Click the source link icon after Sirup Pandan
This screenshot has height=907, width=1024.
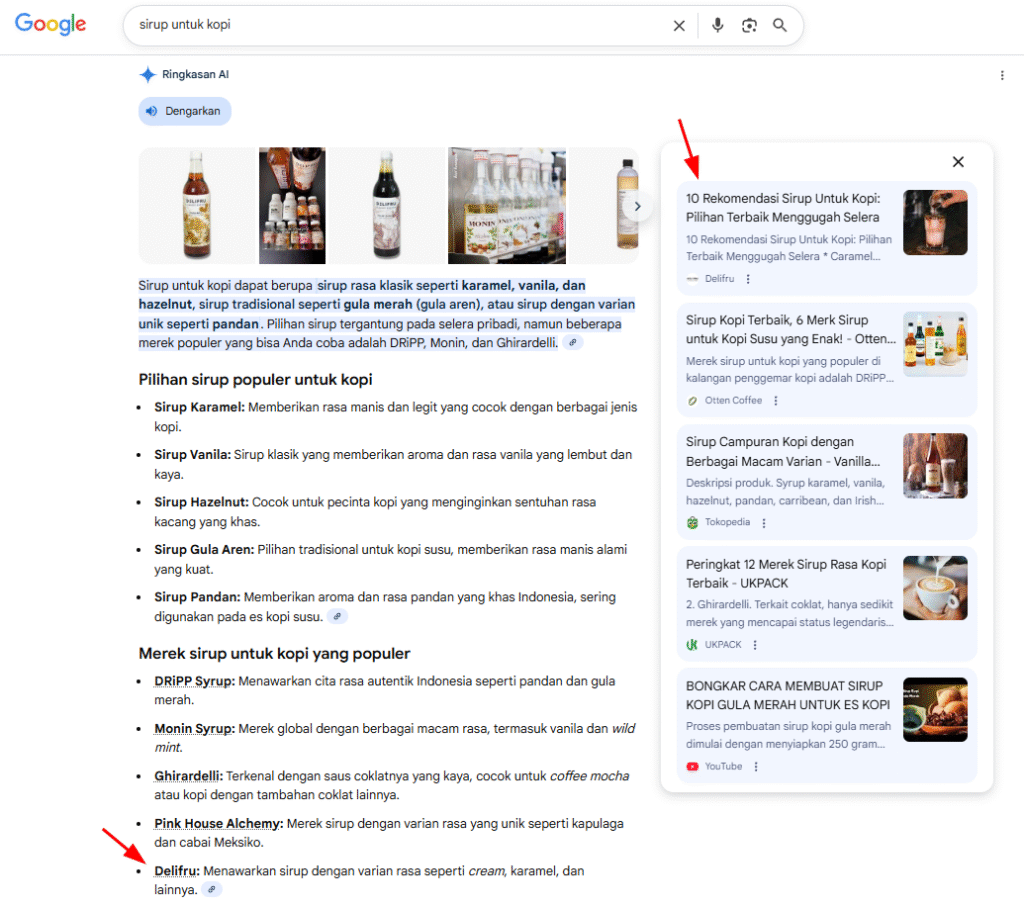tap(338, 617)
